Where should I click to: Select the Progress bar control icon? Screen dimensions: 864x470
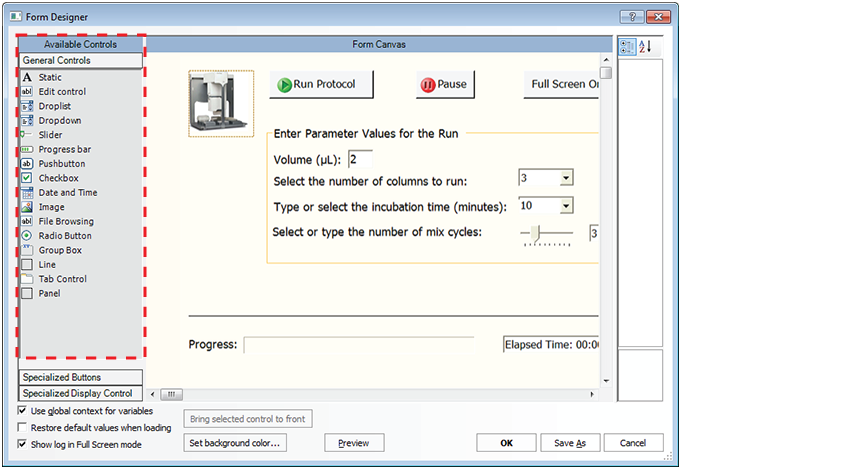tap(27, 149)
